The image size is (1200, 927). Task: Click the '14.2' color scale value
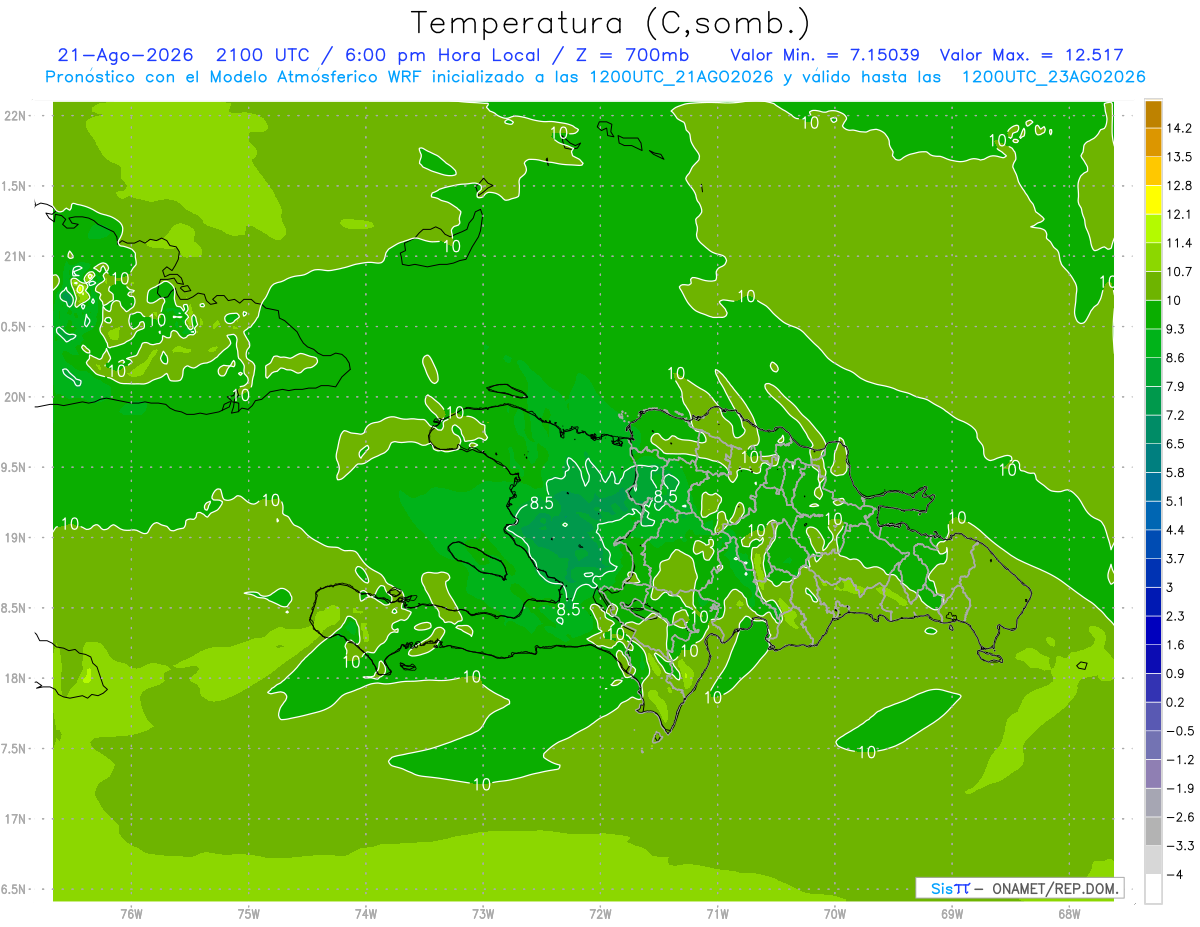point(1179,128)
